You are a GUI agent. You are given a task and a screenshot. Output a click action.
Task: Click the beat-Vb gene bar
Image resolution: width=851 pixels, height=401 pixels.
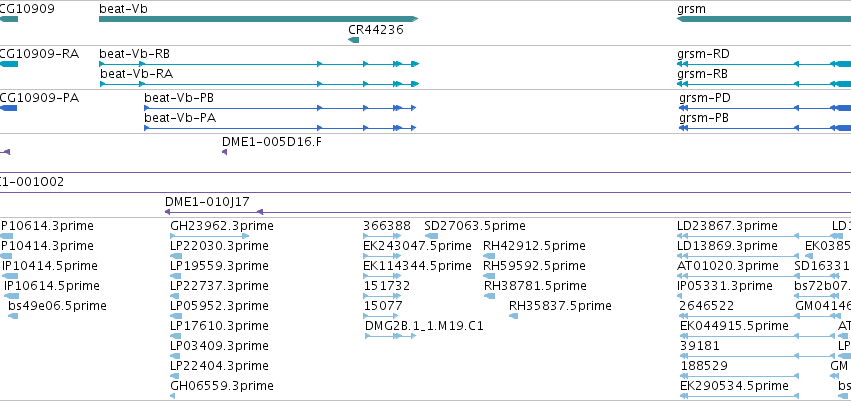point(258,19)
